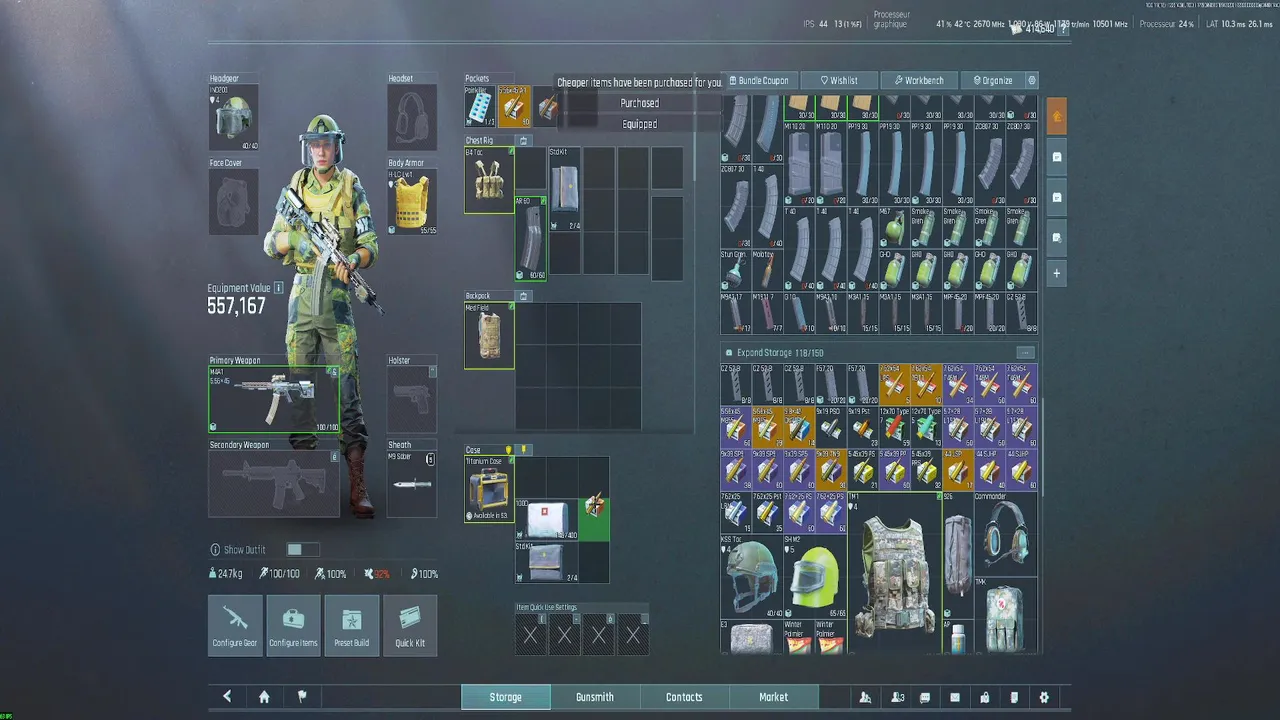Viewport: 1280px width, 720px height.
Task: Select the Molotov item in storage
Action: (767, 269)
